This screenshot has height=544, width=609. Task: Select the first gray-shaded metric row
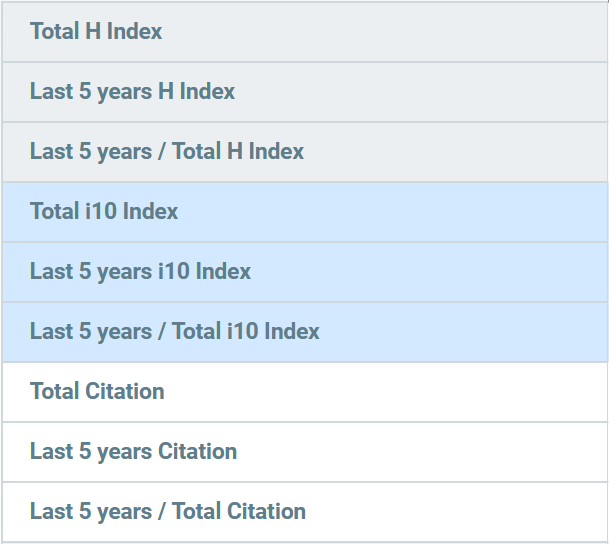304,32
